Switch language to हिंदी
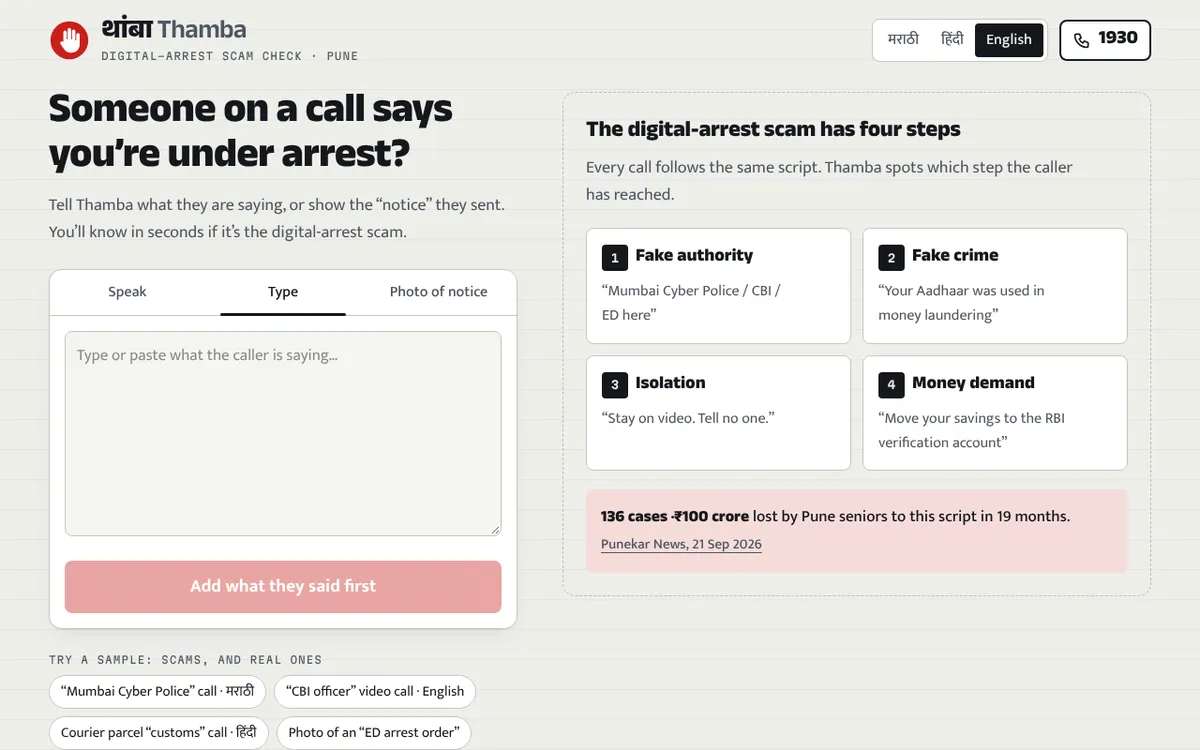This screenshot has height=750, width=1200. tap(952, 40)
